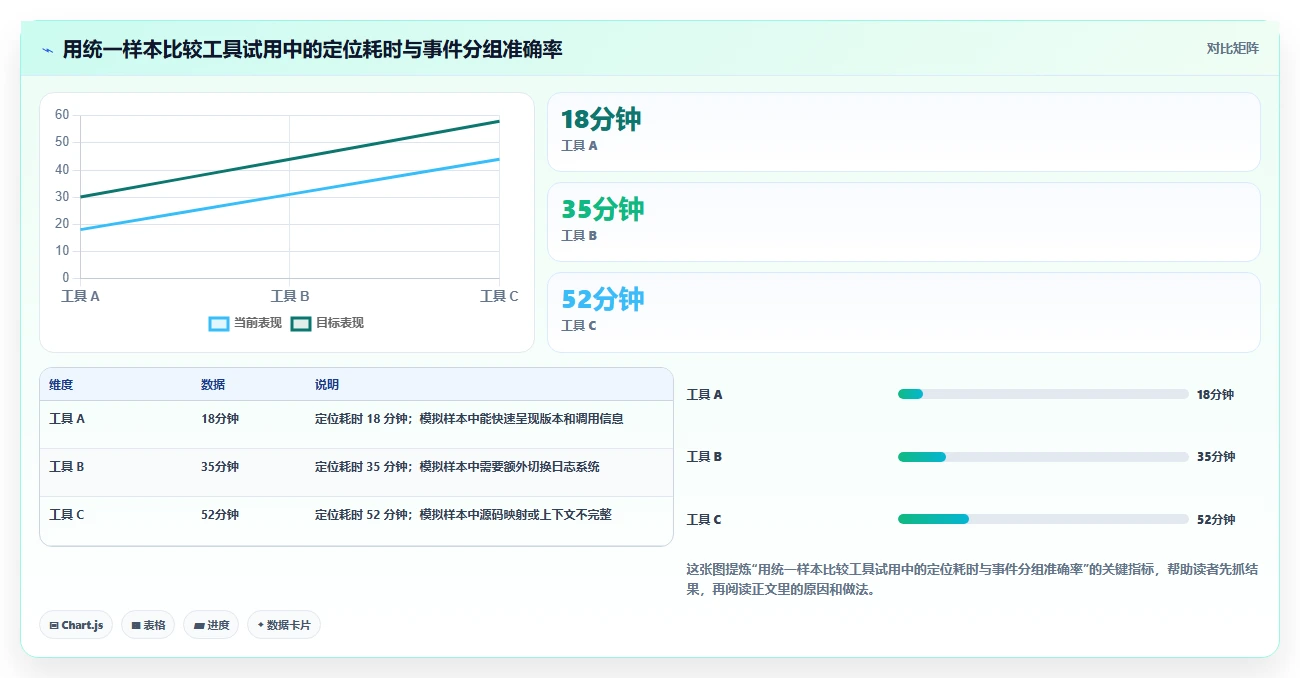
Task: Click the 工具 C cell in the table
Action: tap(67, 515)
